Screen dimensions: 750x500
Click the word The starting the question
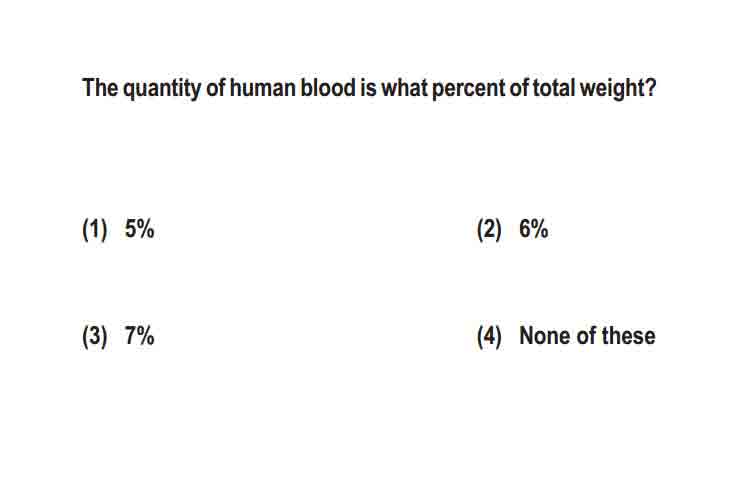pyautogui.click(x=100, y=88)
